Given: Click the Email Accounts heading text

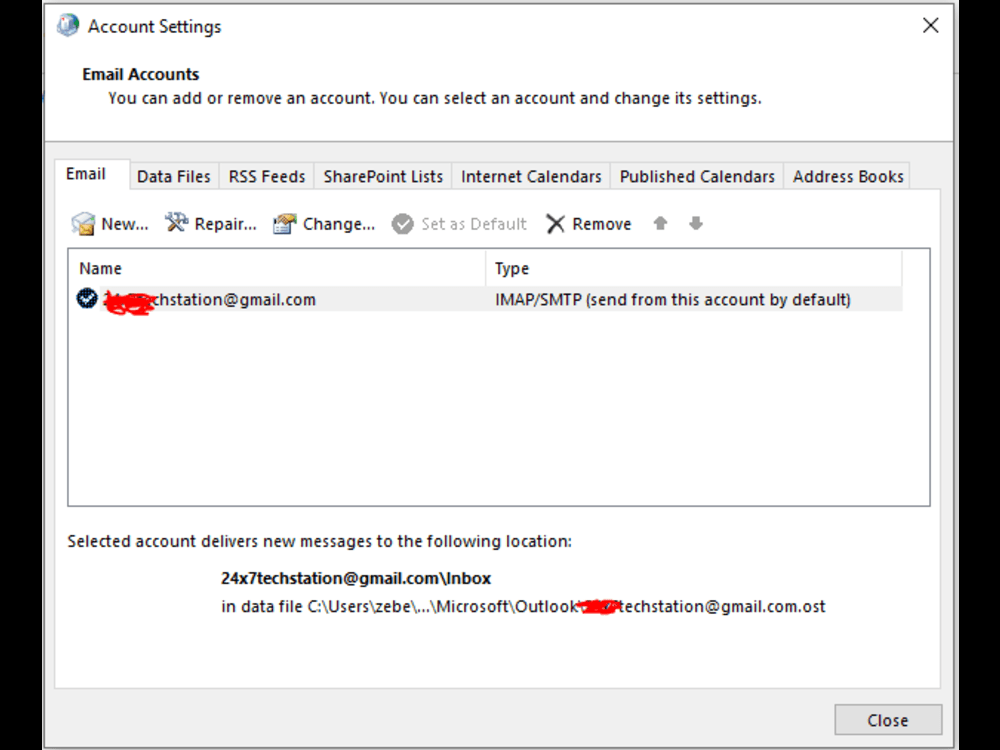Looking at the screenshot, I should [x=141, y=74].
